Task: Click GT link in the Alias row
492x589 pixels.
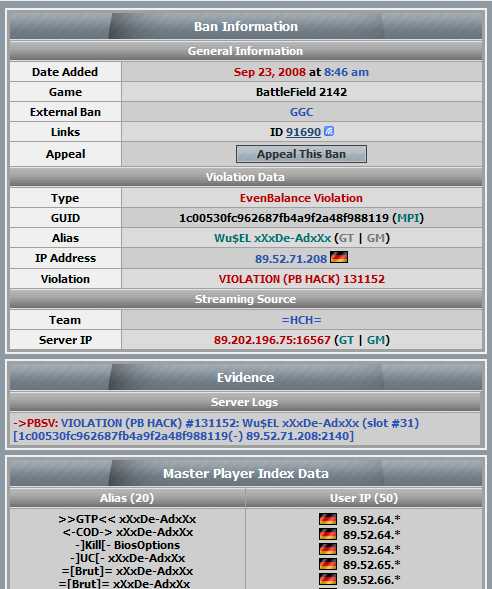Action: [x=346, y=238]
